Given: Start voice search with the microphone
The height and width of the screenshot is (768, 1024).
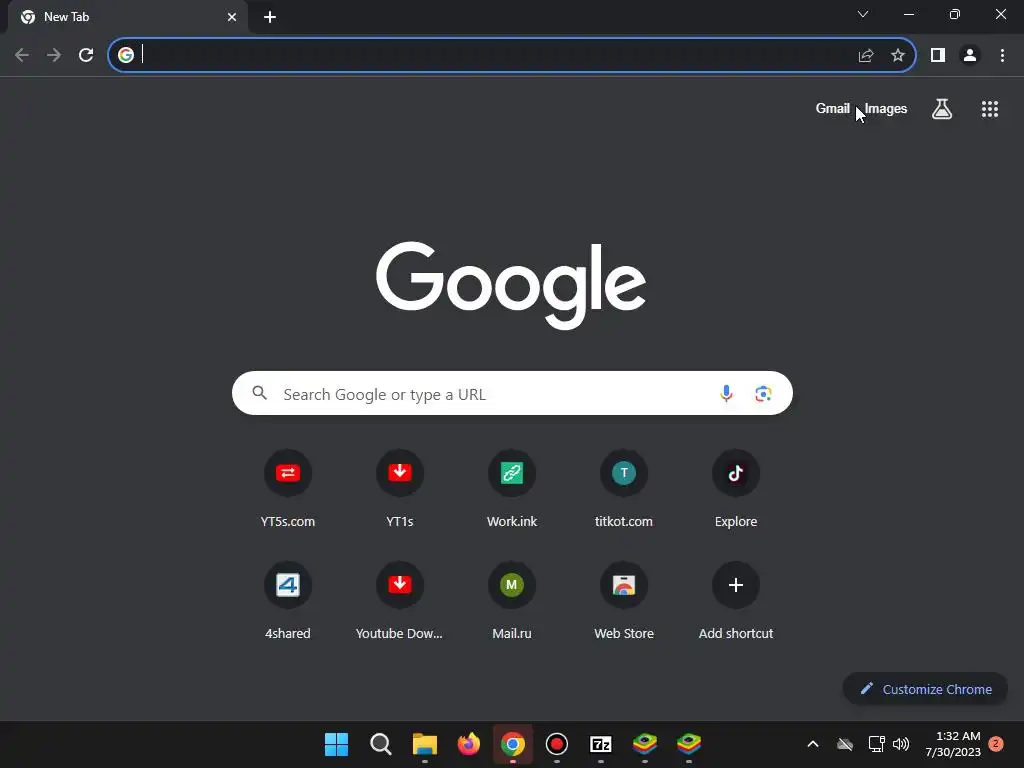Looking at the screenshot, I should [726, 393].
